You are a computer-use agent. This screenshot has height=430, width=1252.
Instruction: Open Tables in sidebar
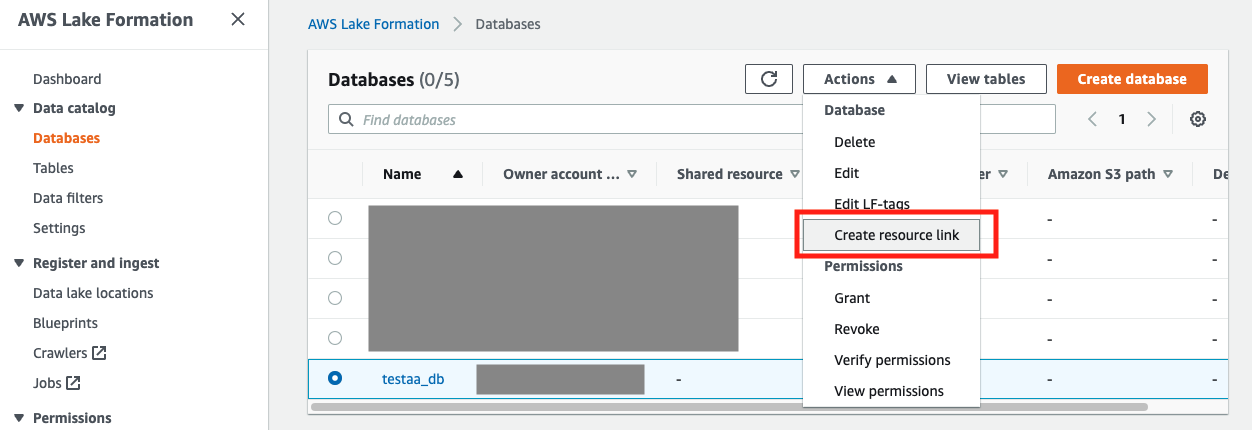[x=53, y=168]
